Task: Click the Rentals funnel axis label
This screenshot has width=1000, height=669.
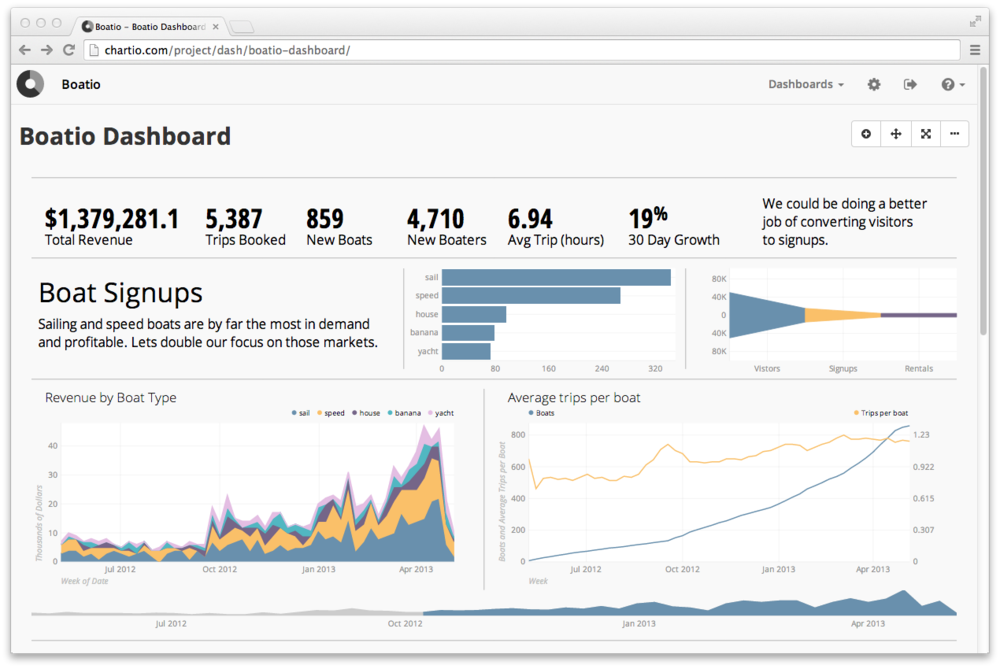Action: pos(918,369)
